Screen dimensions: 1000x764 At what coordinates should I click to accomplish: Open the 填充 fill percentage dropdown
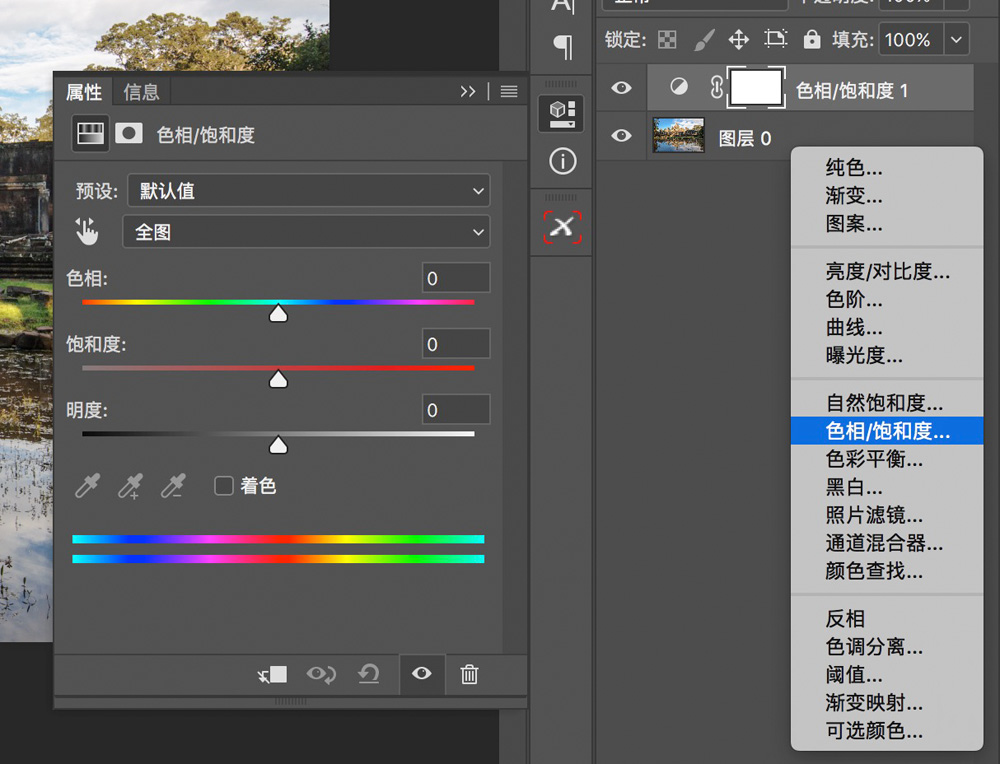(x=956, y=40)
